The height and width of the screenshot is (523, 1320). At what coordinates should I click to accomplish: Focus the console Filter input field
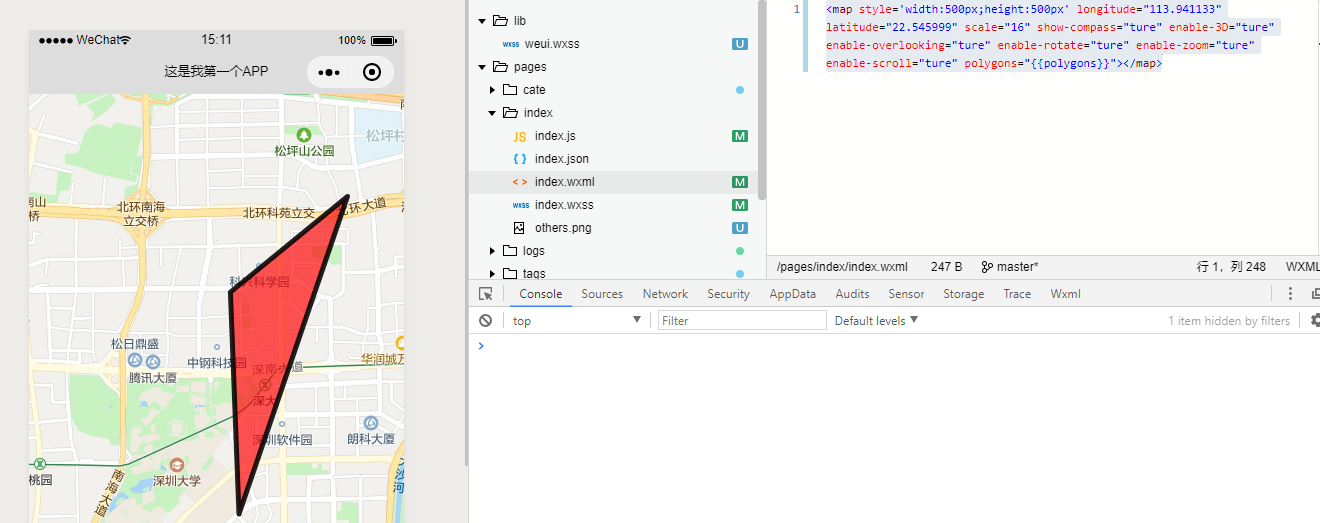[742, 321]
